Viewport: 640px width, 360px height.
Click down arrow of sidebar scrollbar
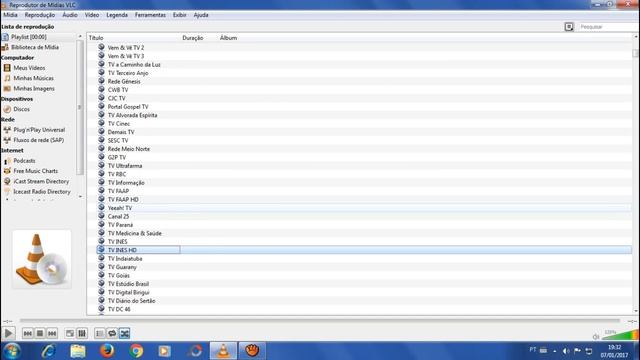80,196
